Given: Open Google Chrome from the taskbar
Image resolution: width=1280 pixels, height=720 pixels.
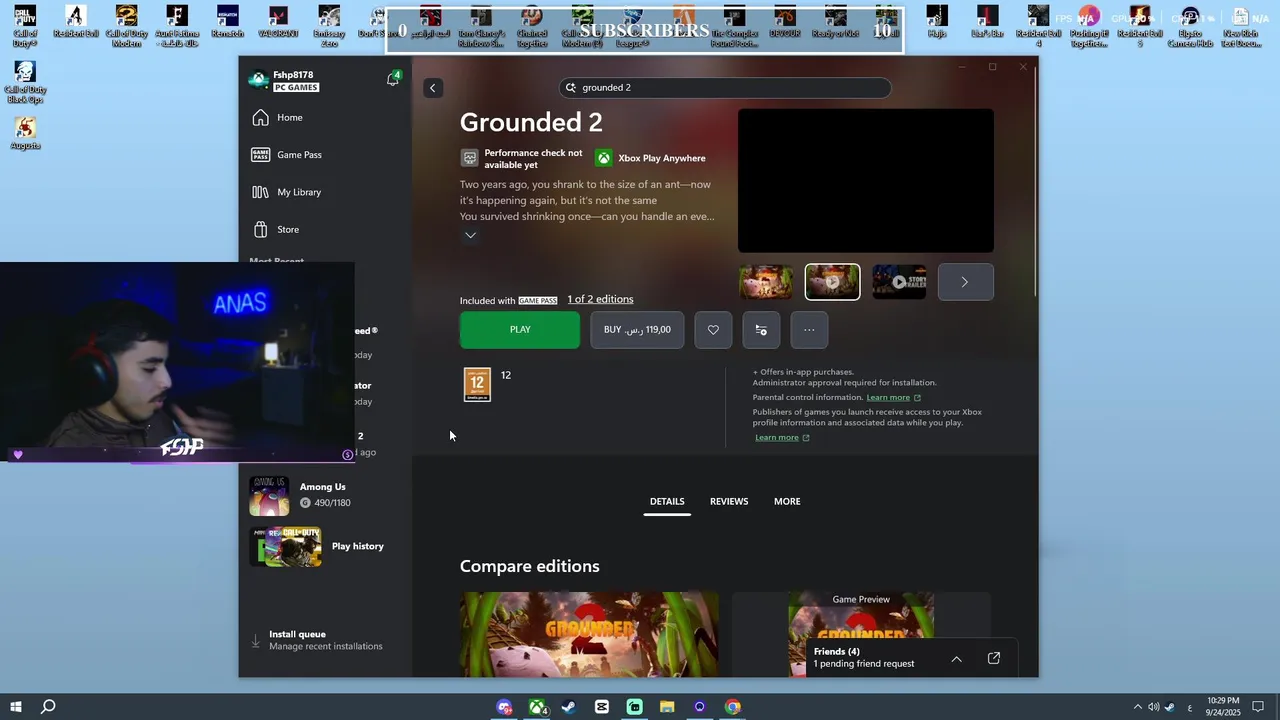Looking at the screenshot, I should (732, 707).
